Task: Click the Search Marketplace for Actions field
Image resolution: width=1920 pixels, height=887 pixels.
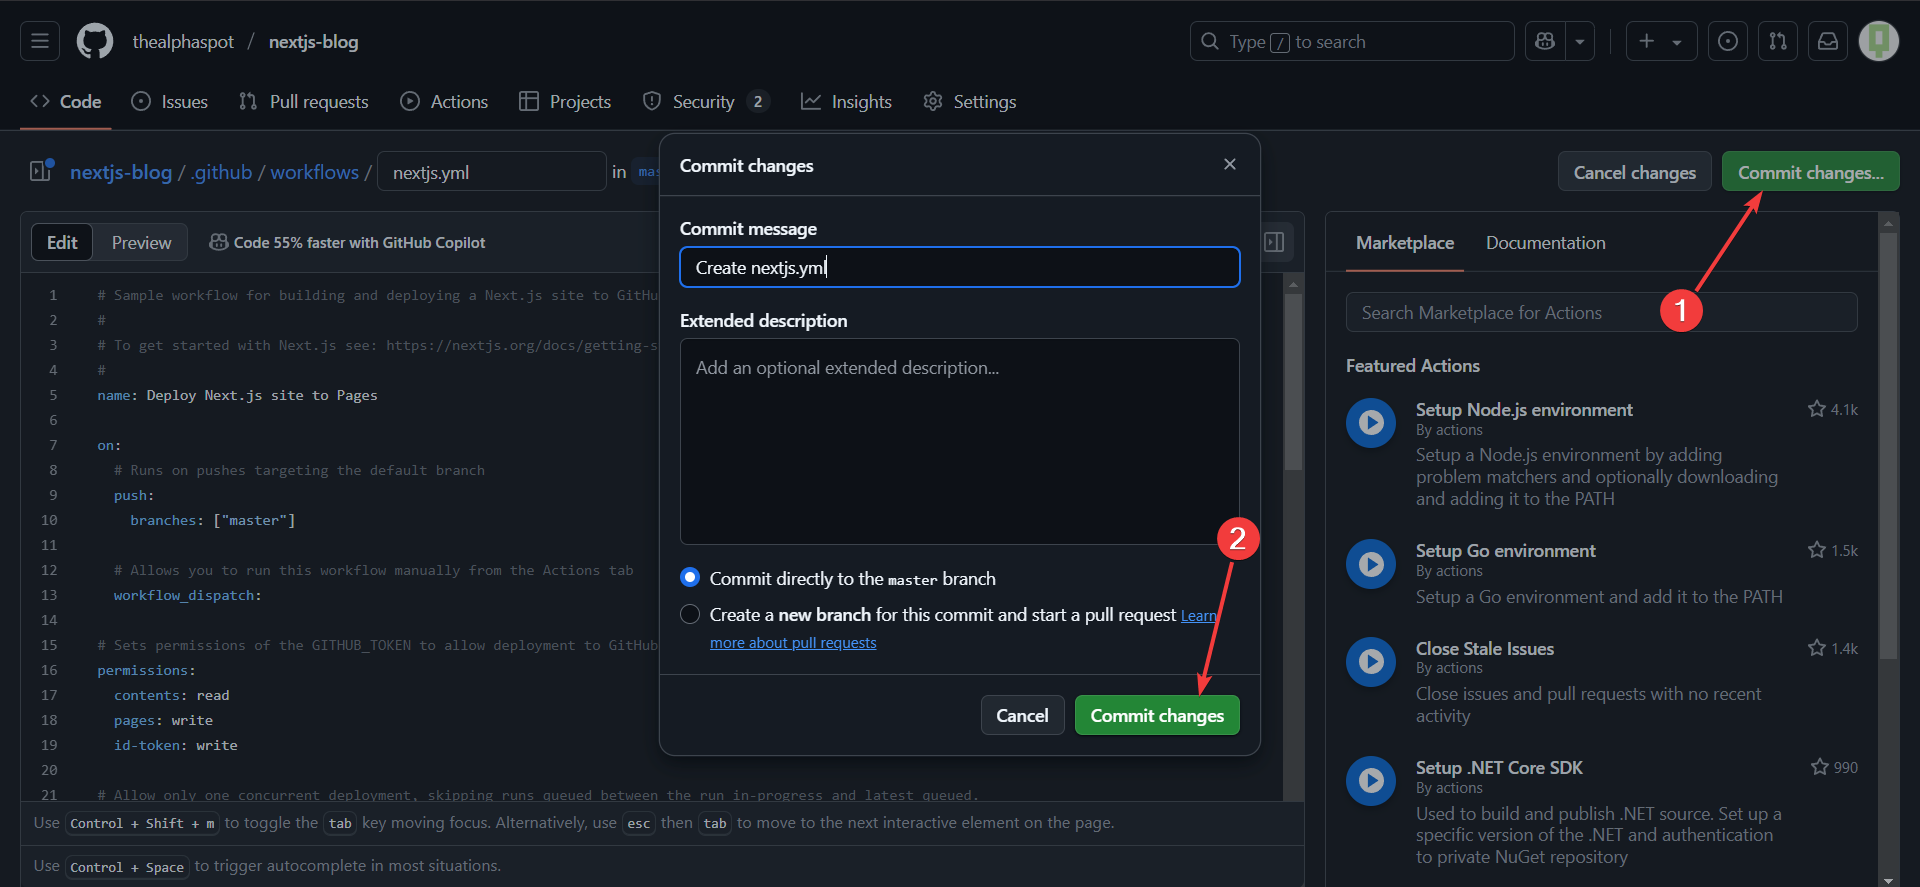Action: pyautogui.click(x=1601, y=312)
